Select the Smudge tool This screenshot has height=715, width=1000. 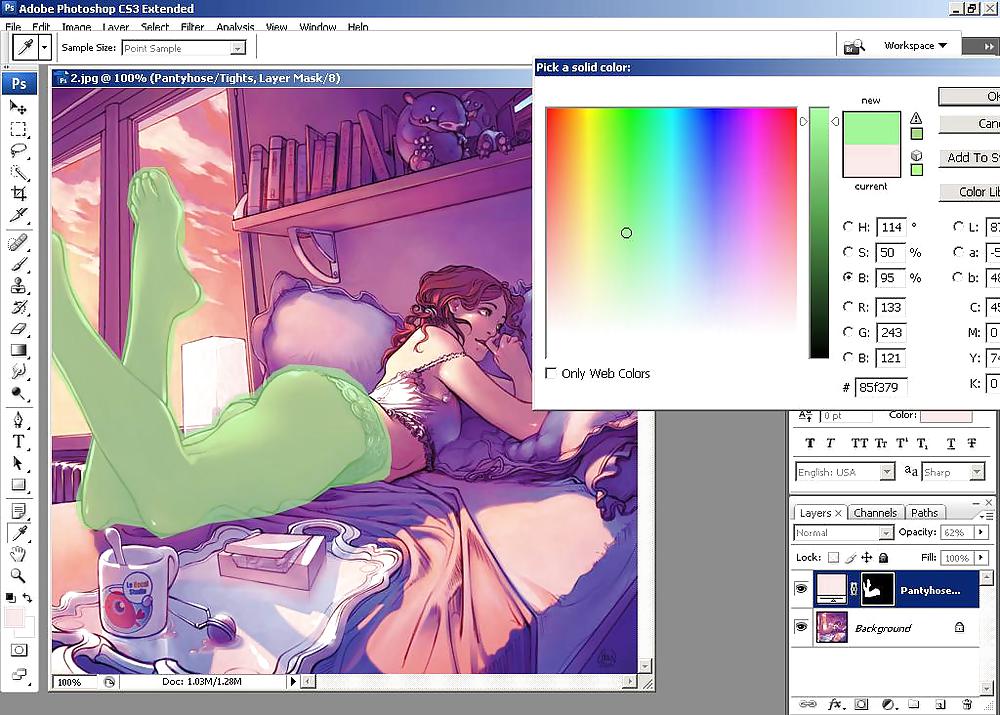coord(18,371)
